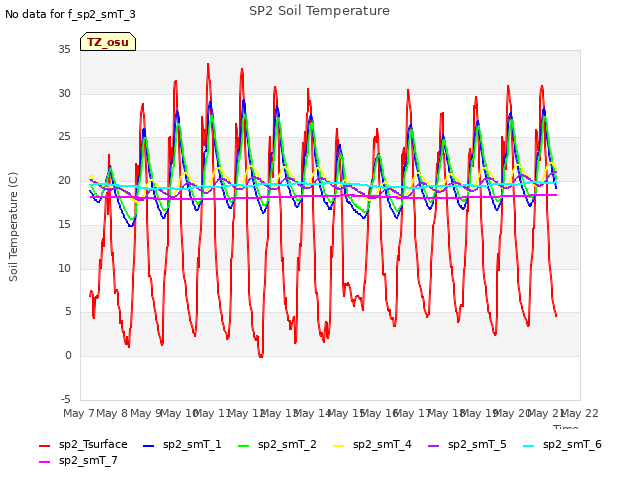The height and width of the screenshot is (480, 640).
Task: Click the red sp2_Tsurface legend swatch
Action: 44,446
